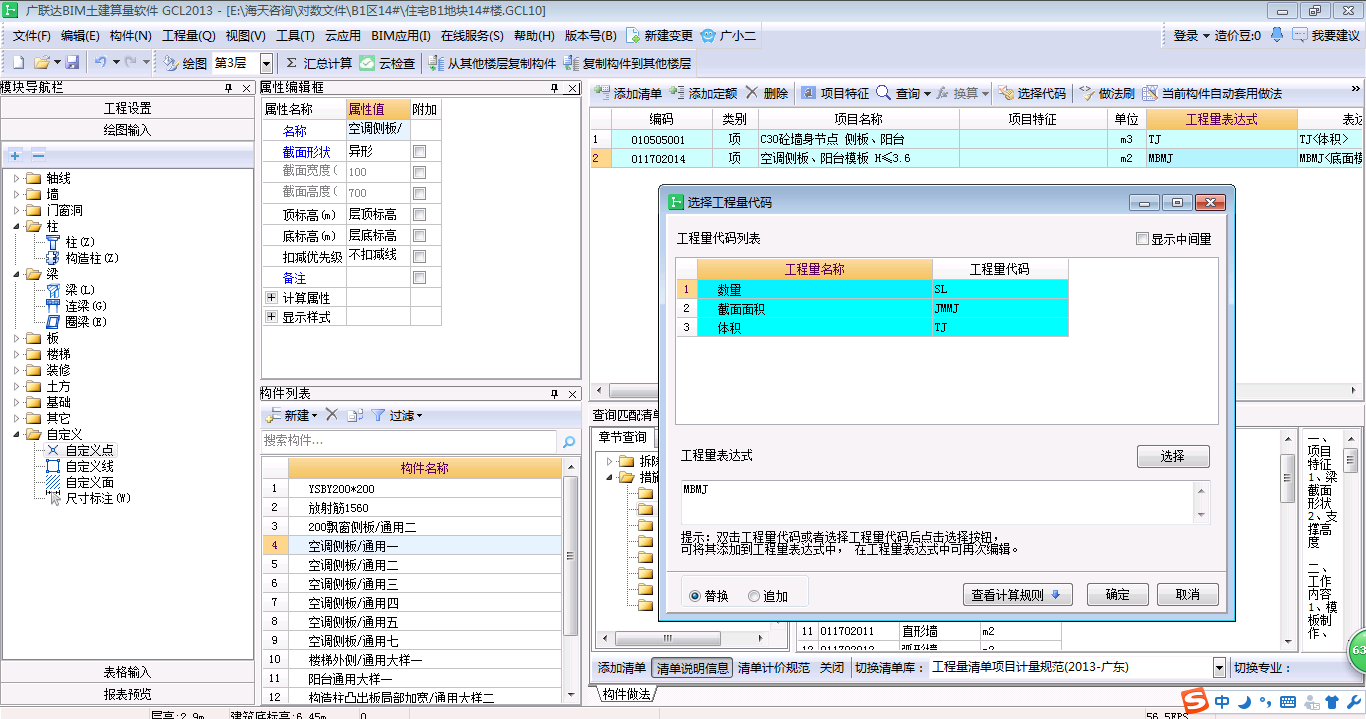This screenshot has height=719, width=1366.
Task: Click delete X icon in 构件列表 toolbar
Action: click(333, 415)
